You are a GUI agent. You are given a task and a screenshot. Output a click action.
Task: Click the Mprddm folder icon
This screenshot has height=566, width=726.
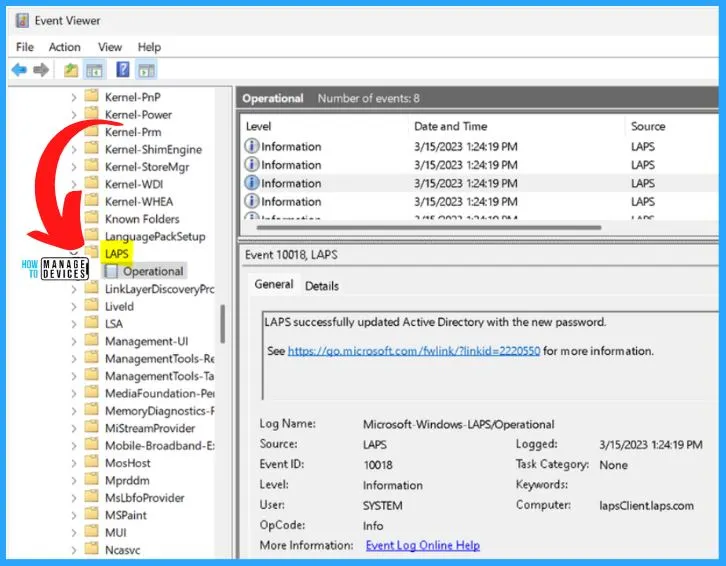pos(92,479)
